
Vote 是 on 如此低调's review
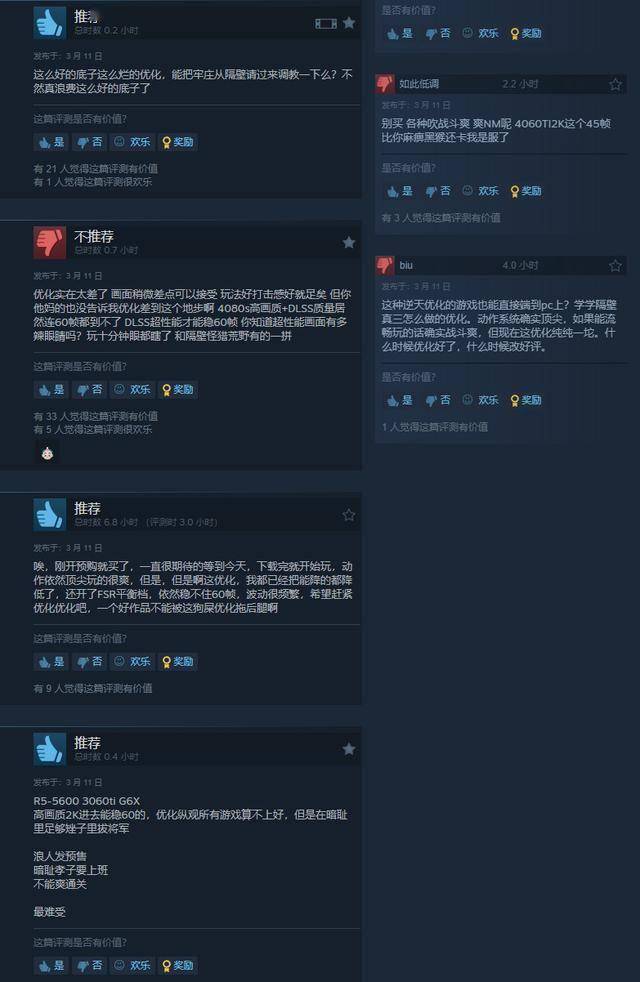tap(399, 191)
